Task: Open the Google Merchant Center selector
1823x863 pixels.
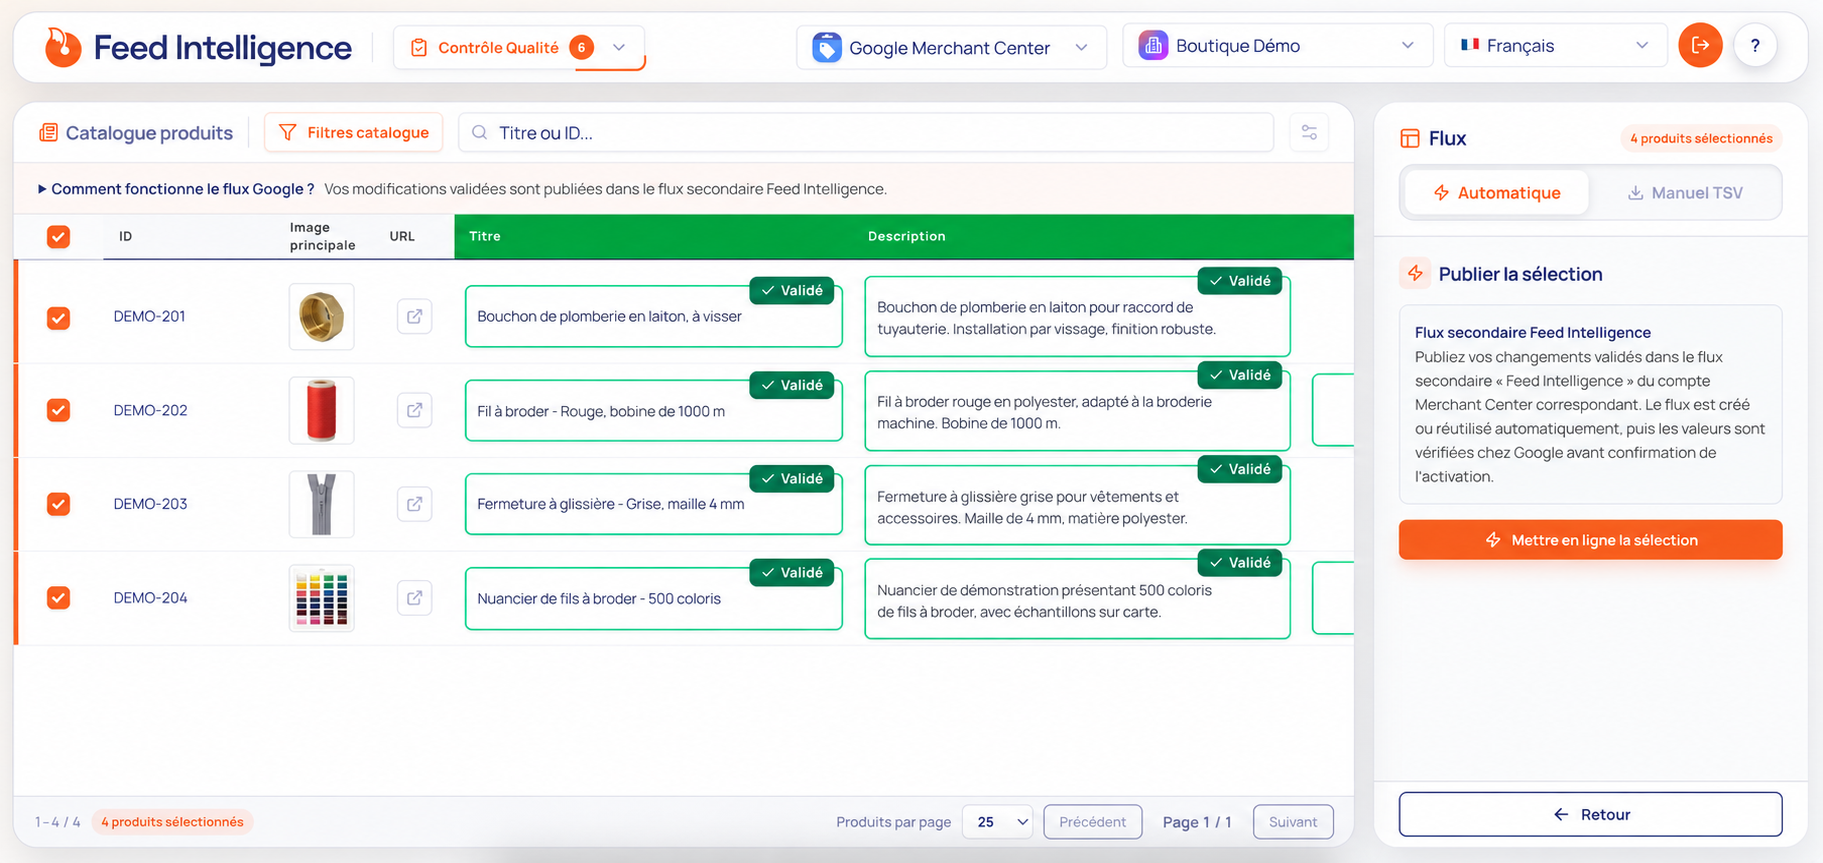Action: click(951, 47)
